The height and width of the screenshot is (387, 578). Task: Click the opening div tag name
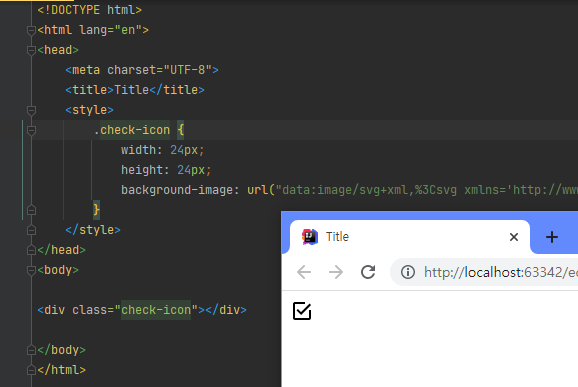click(55, 310)
